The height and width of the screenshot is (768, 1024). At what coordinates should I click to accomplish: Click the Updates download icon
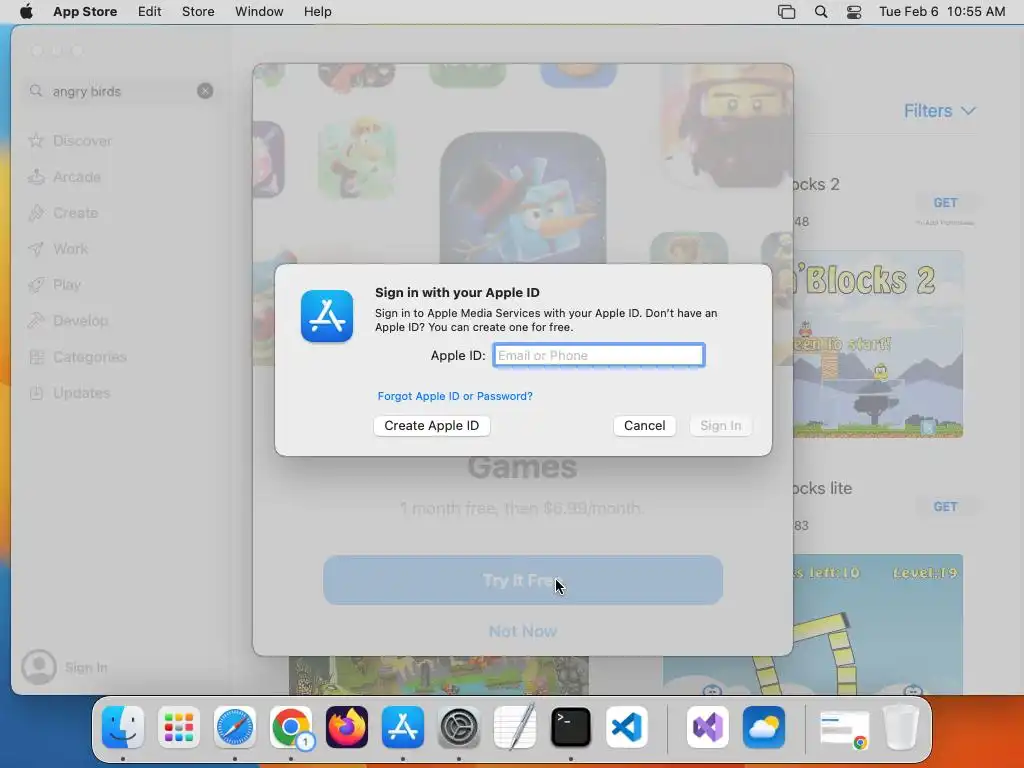[x=37, y=392]
